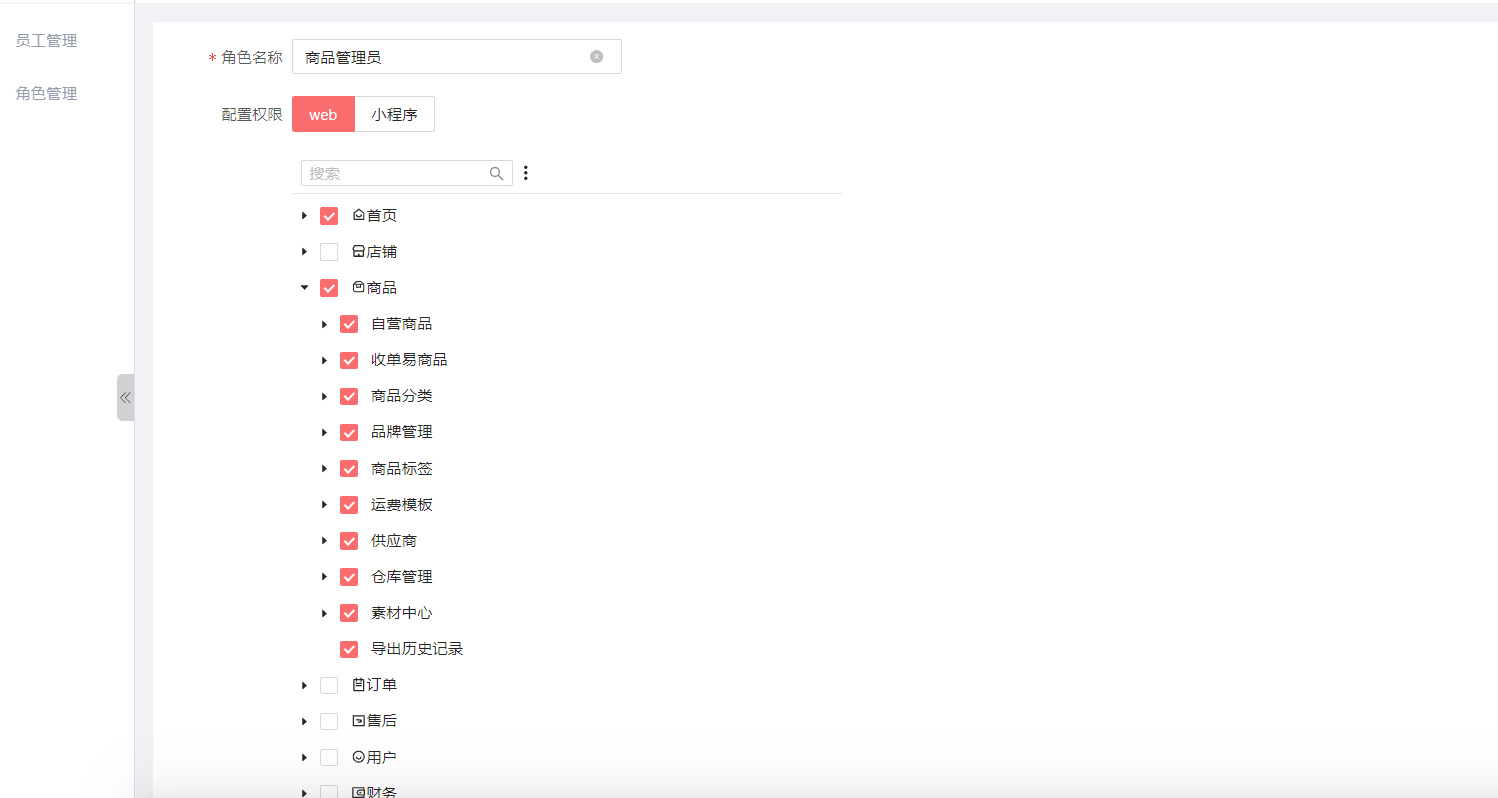Screen dimensions: 1498x798
Task: Open 角色管理 in the sidebar
Action: [x=47, y=94]
